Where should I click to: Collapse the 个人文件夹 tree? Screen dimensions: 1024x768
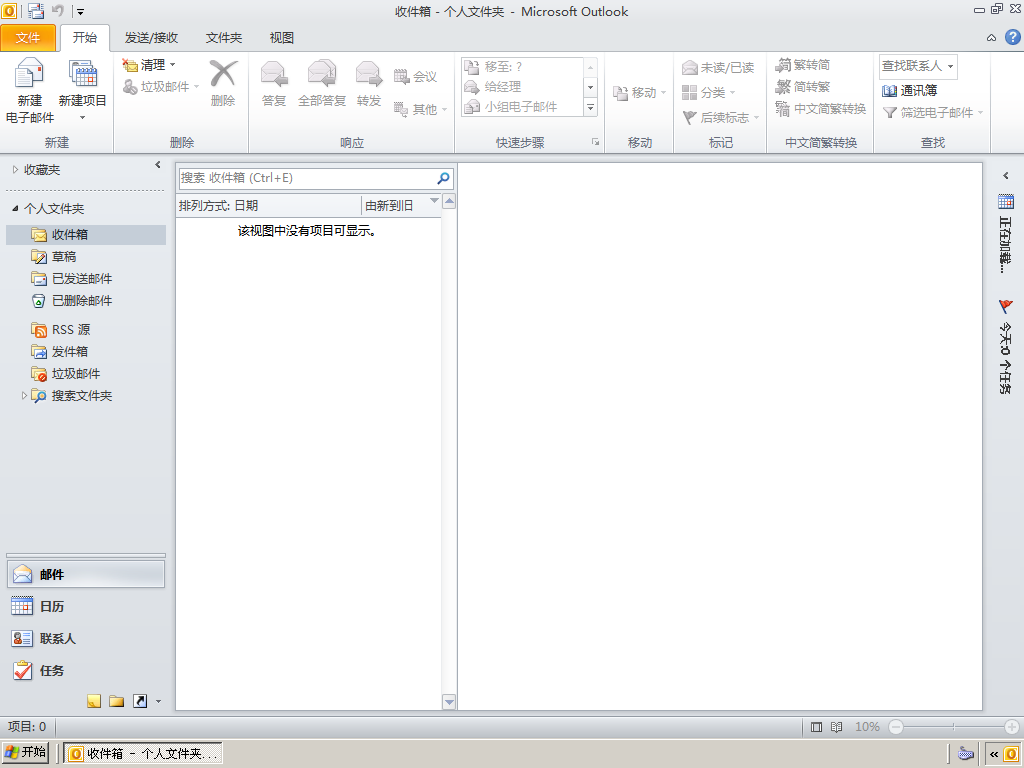pyautogui.click(x=15, y=208)
